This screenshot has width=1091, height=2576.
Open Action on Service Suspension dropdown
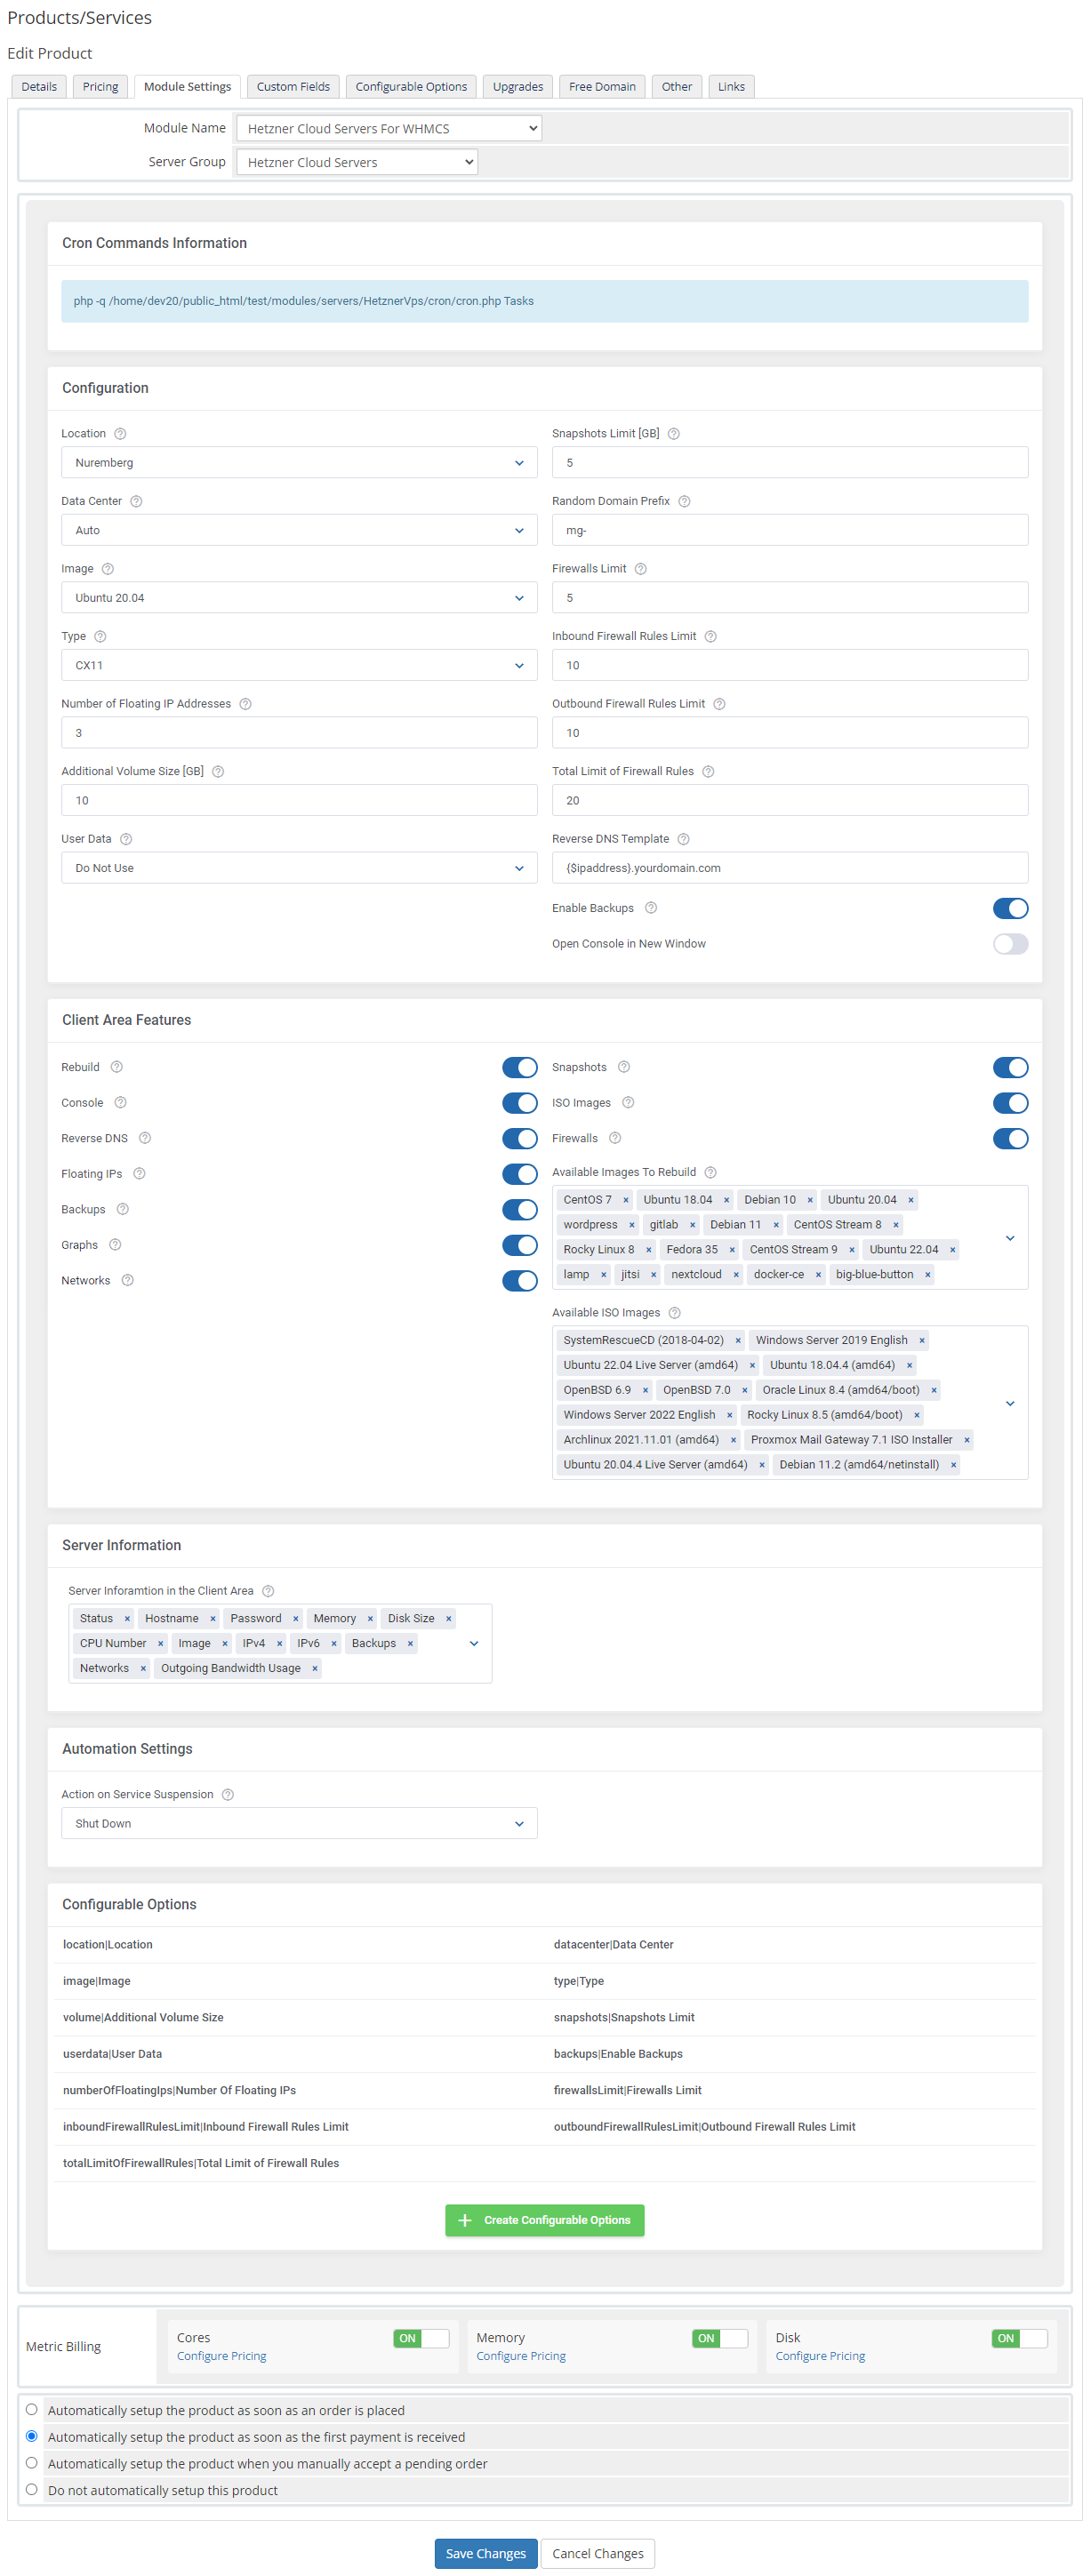point(299,1822)
